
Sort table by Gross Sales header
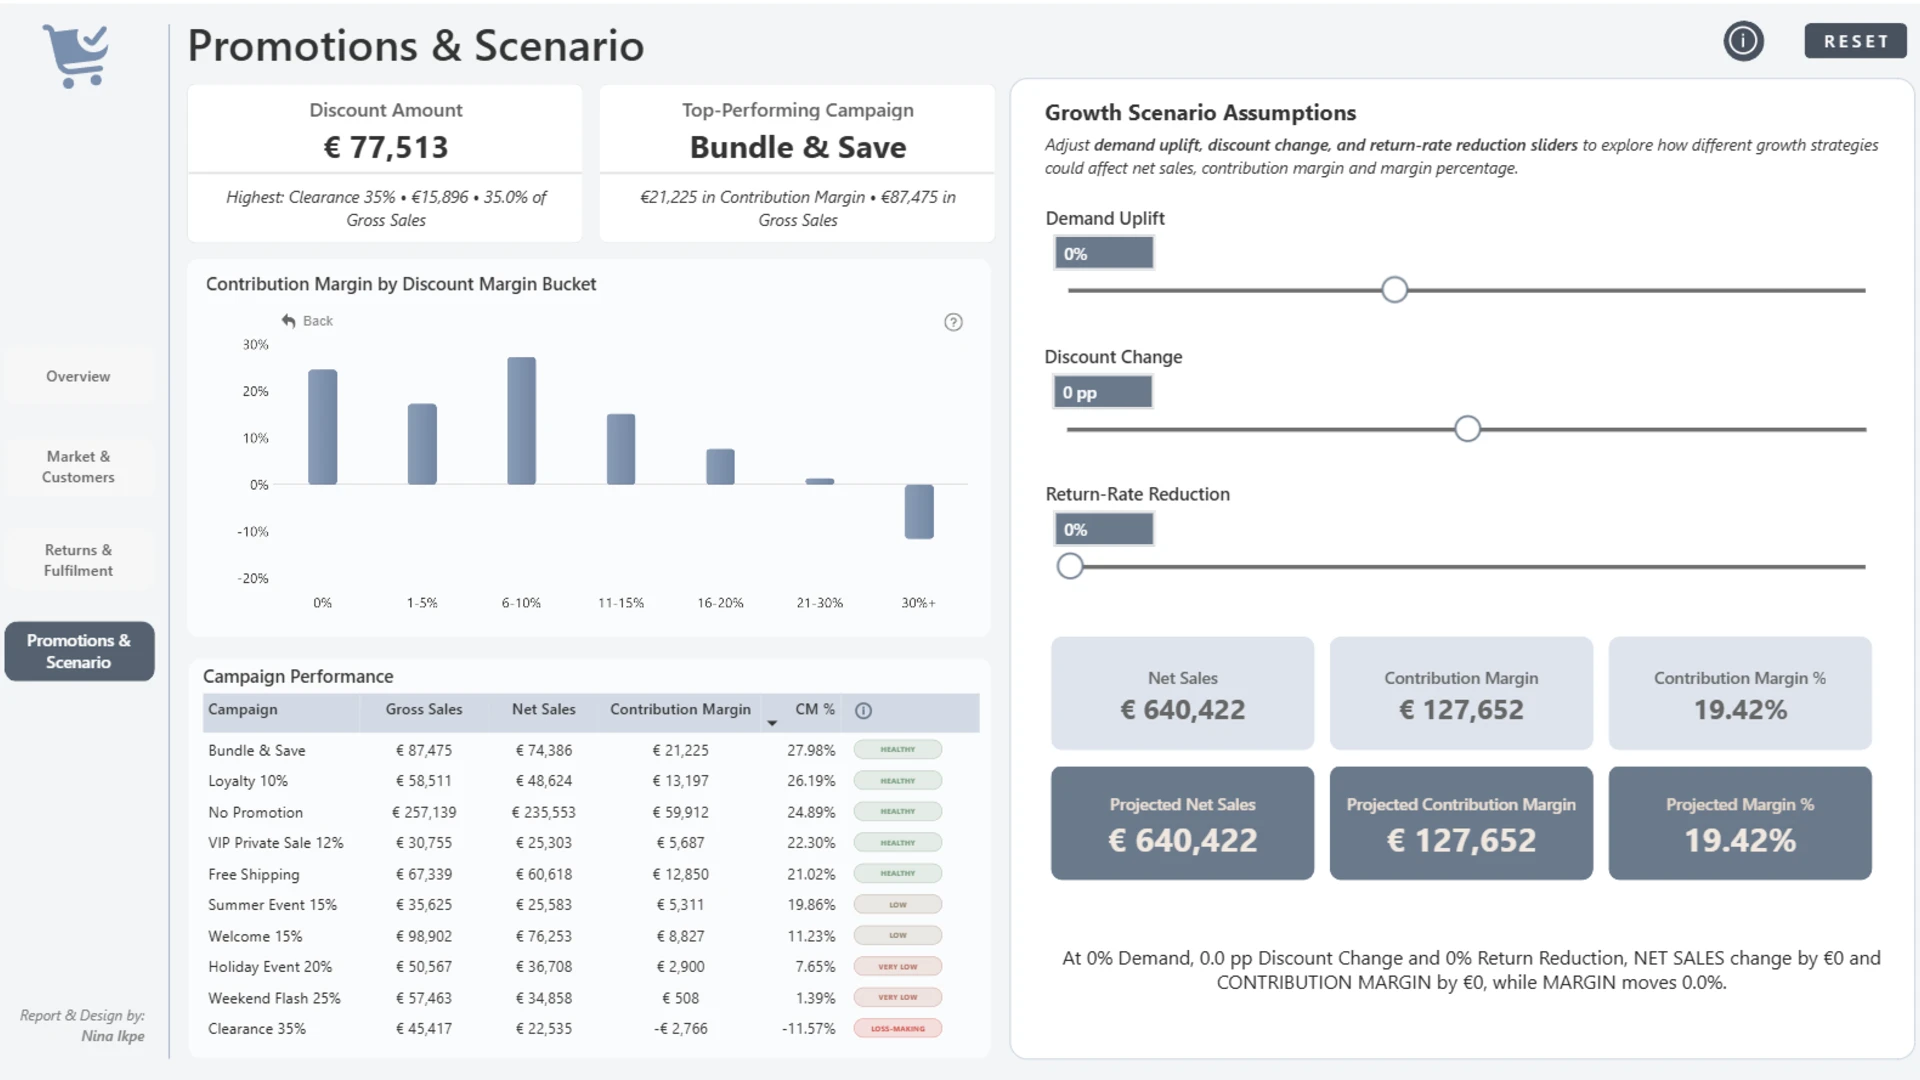[x=424, y=709]
